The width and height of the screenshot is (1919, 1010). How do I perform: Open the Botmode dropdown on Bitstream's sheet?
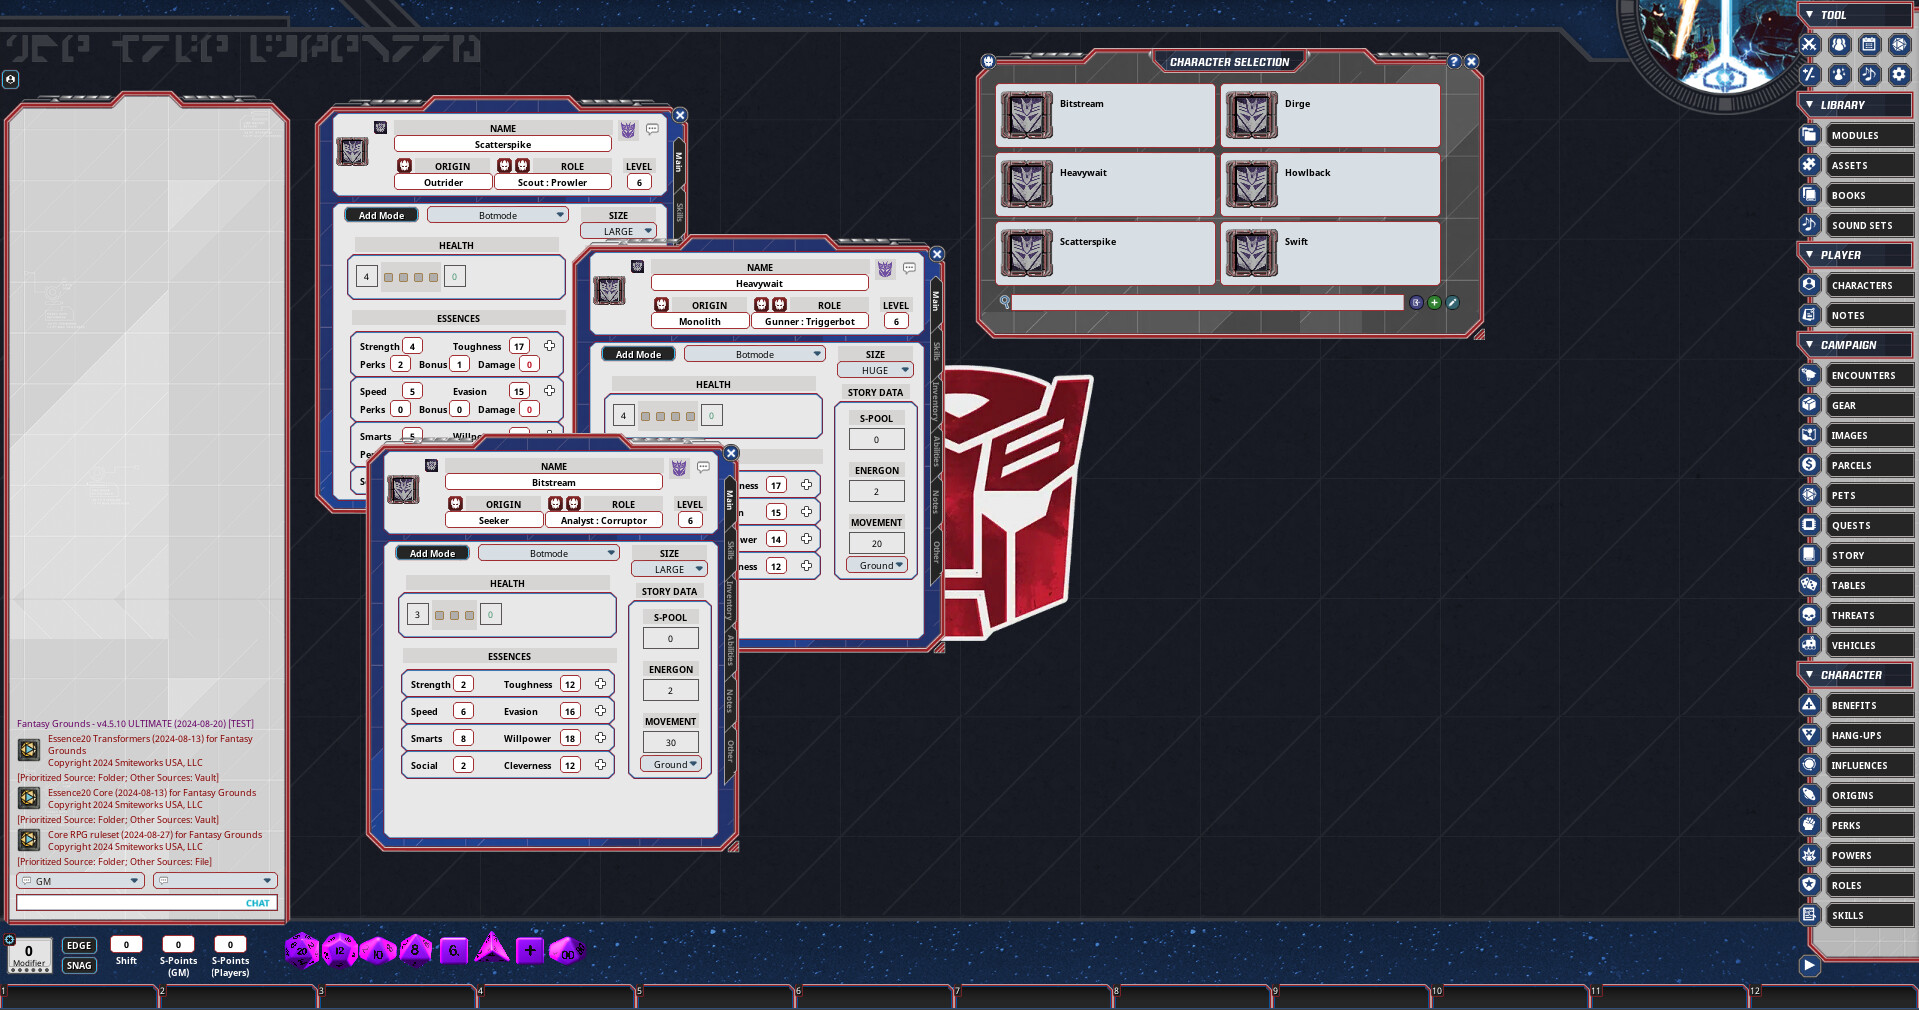(x=548, y=552)
